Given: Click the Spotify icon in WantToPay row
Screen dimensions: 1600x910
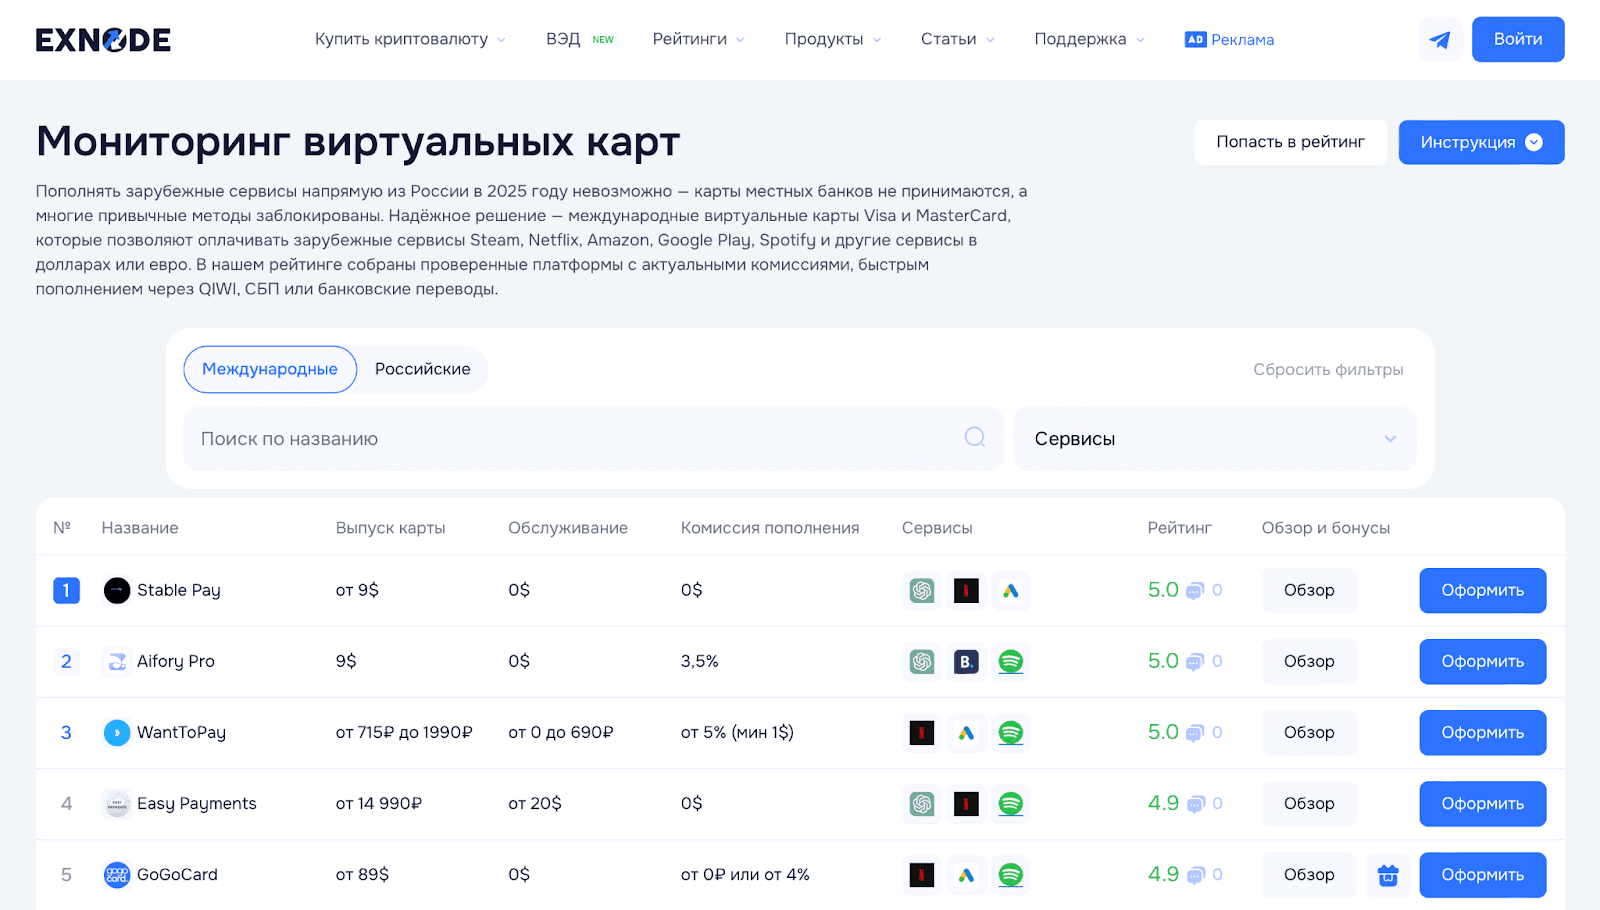Looking at the screenshot, I should click(1011, 733).
